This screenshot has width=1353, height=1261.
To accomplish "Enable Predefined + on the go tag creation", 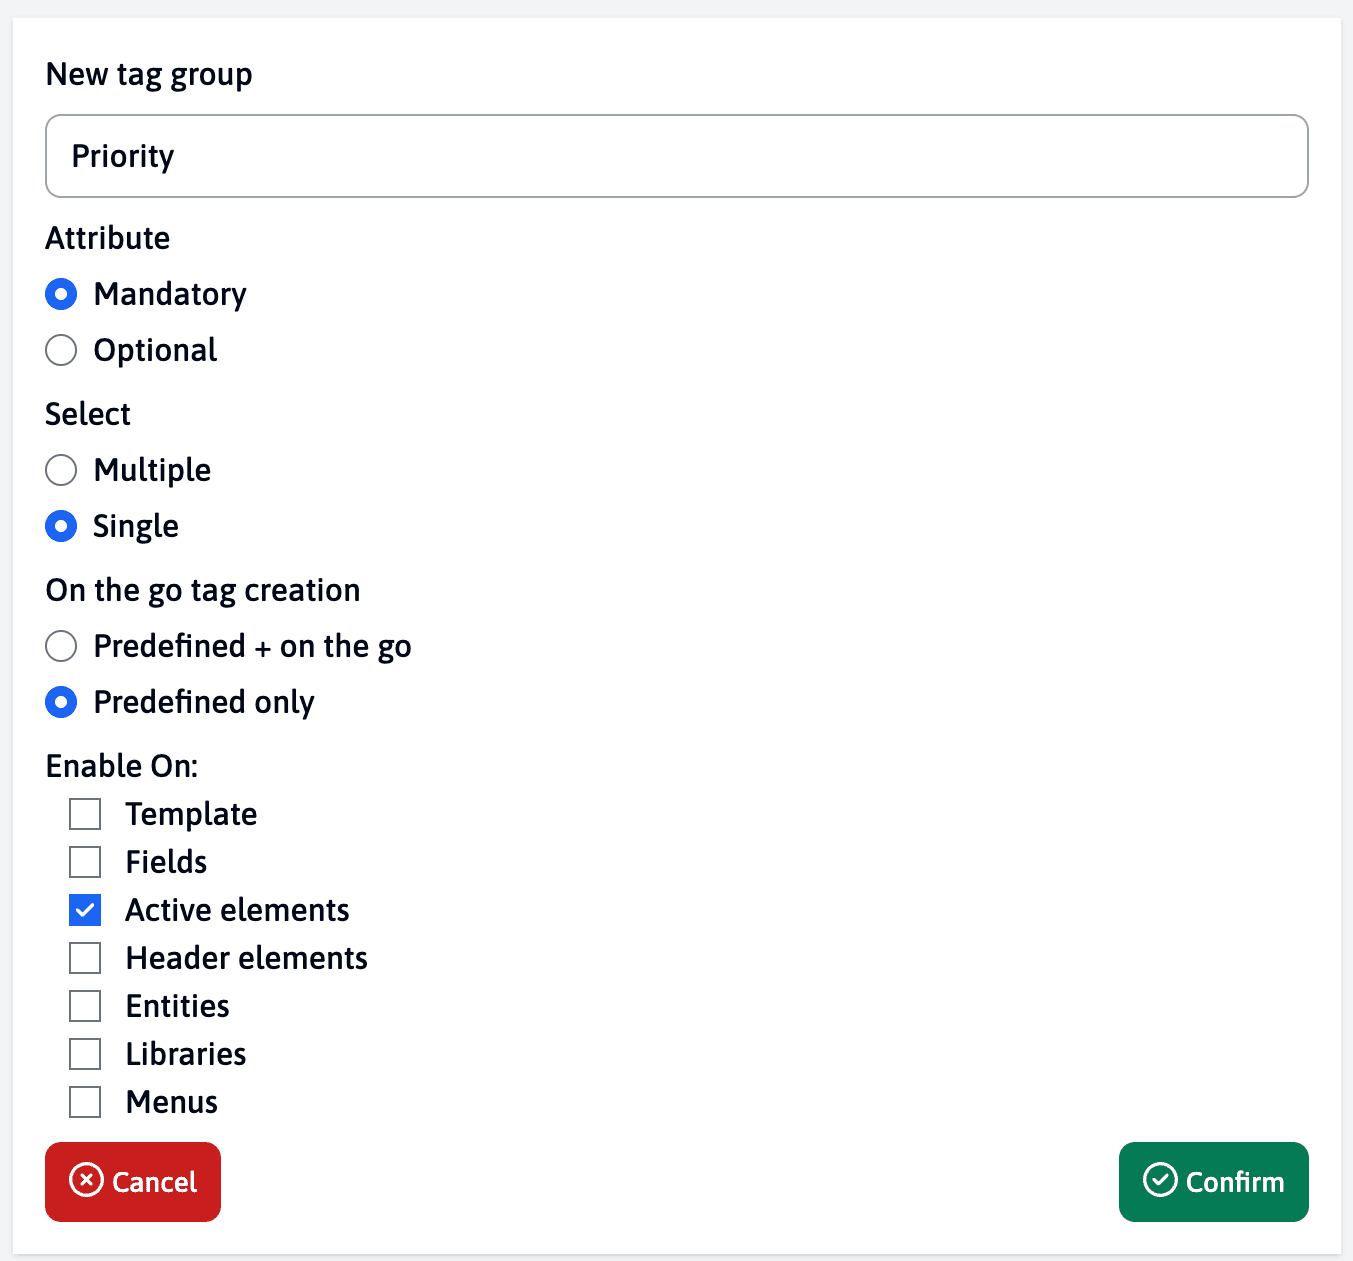I will [x=61, y=646].
